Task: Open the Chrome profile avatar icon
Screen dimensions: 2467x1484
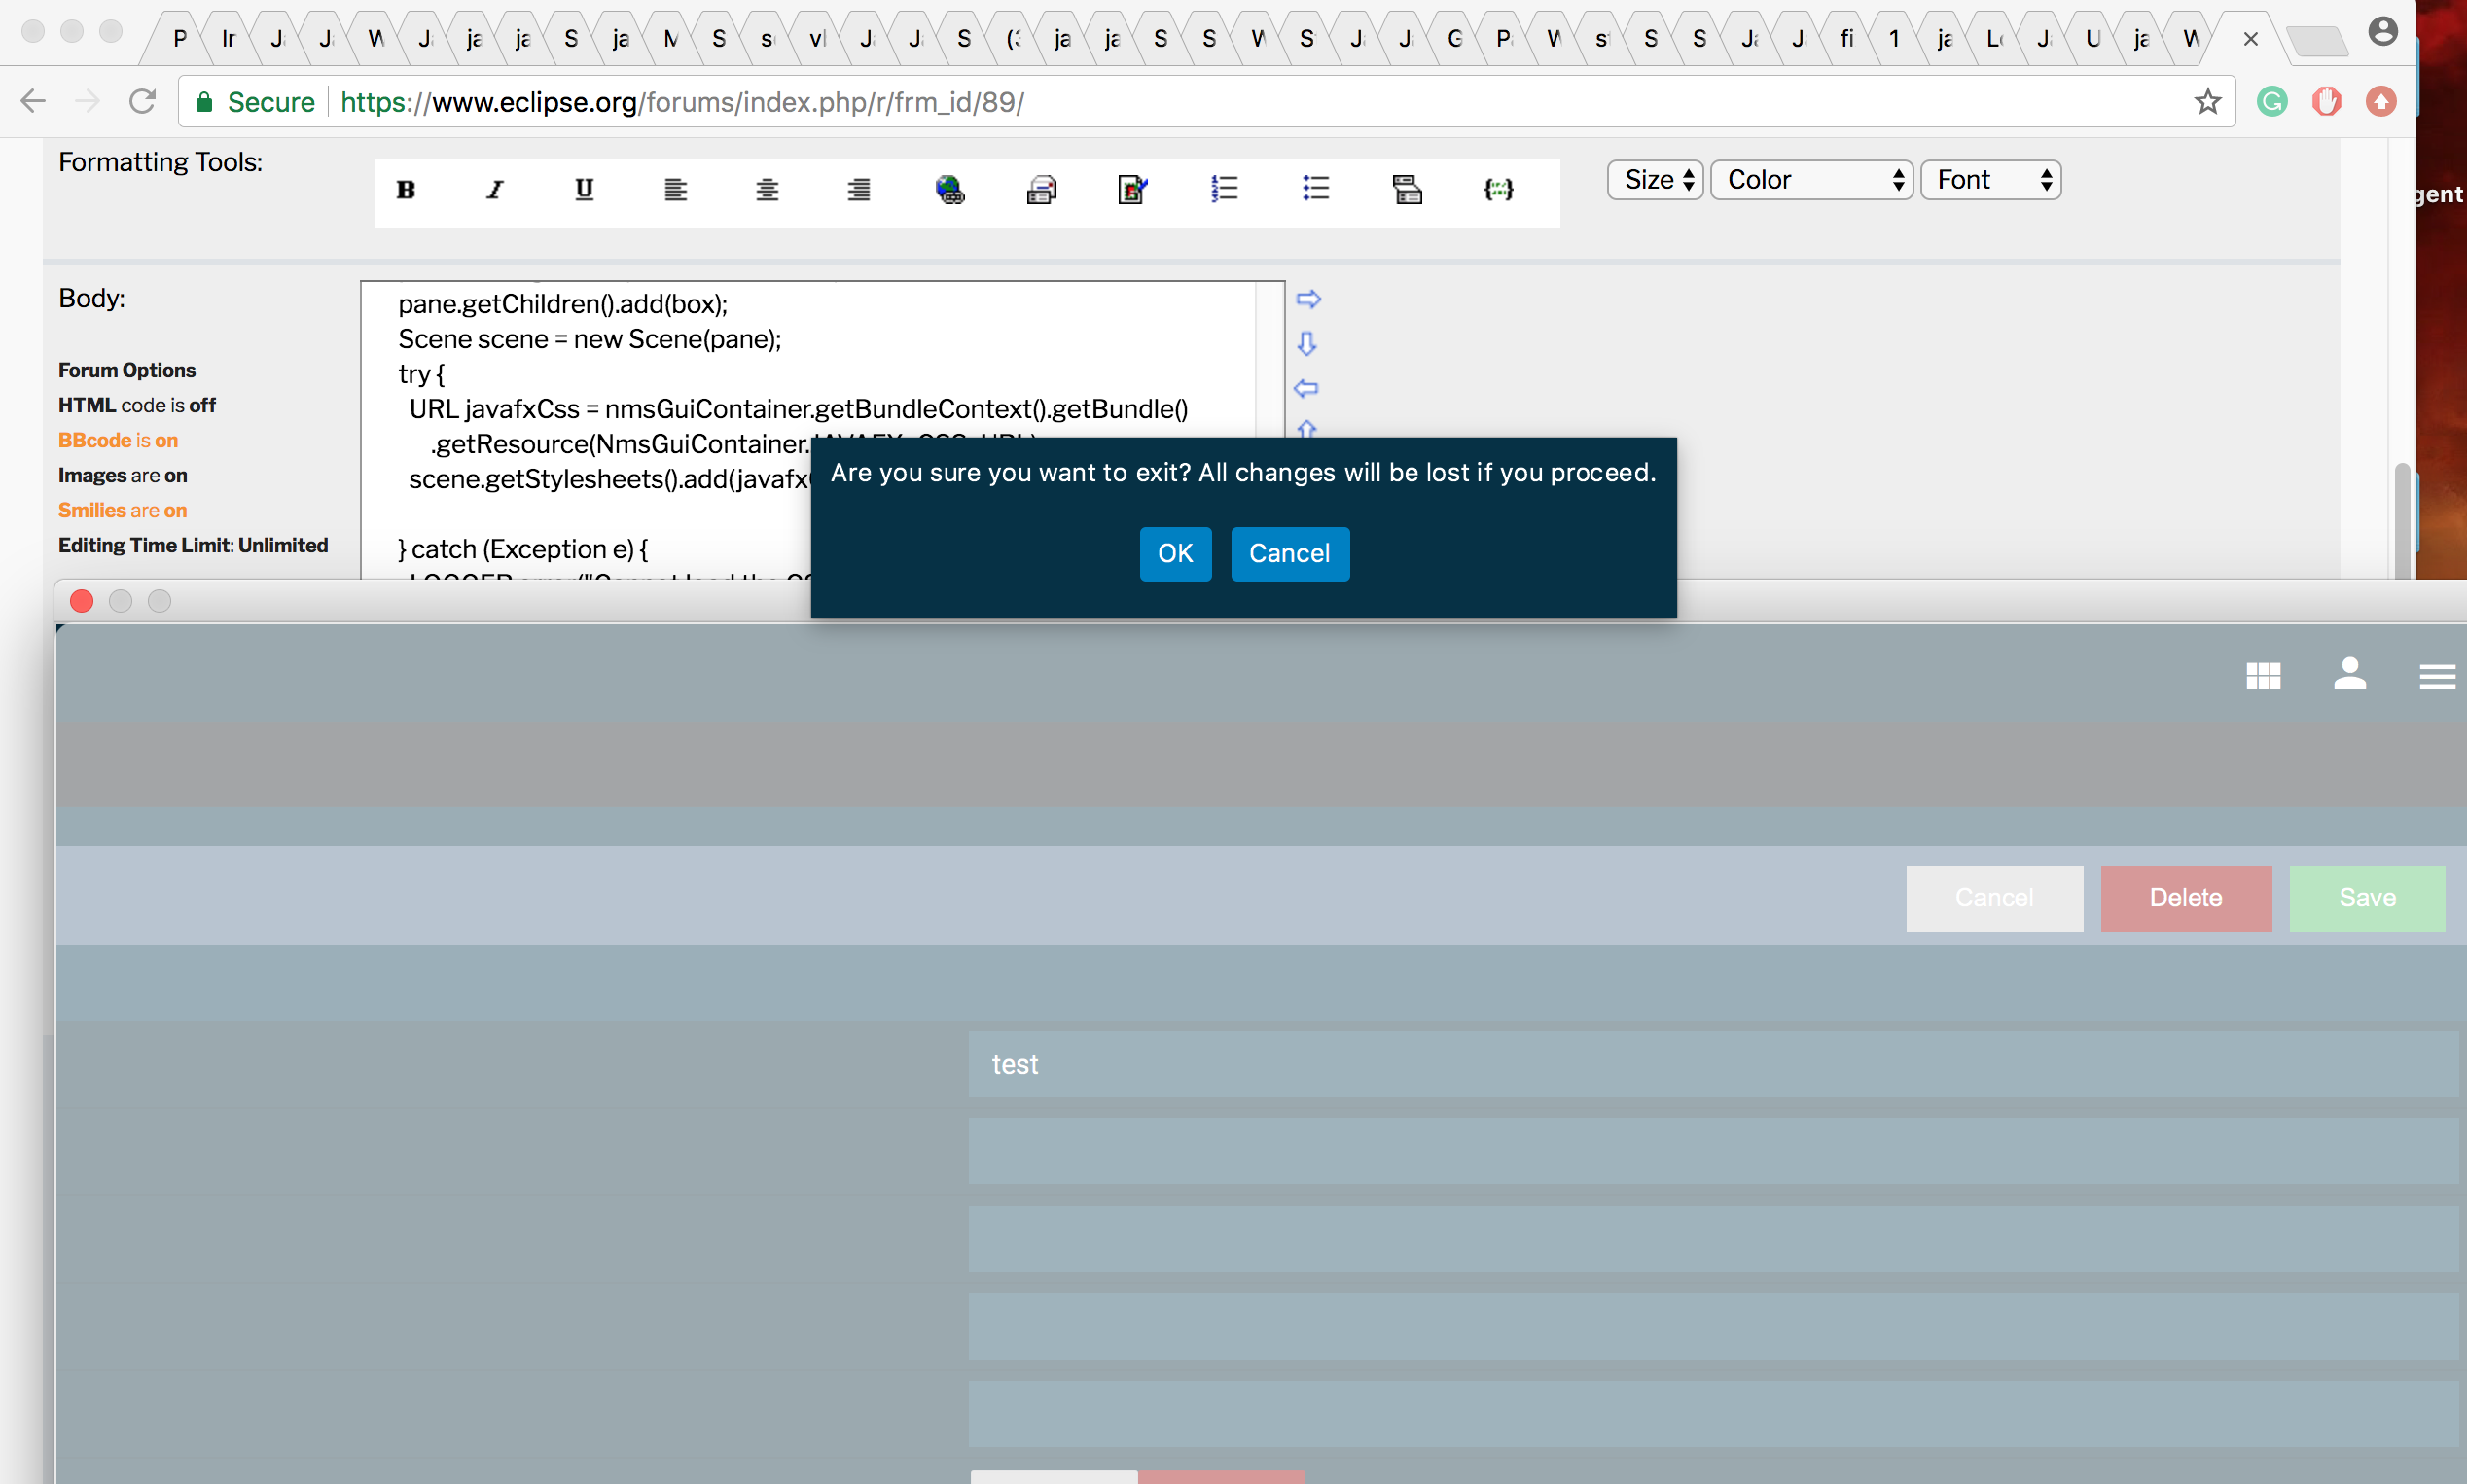Action: (2383, 32)
